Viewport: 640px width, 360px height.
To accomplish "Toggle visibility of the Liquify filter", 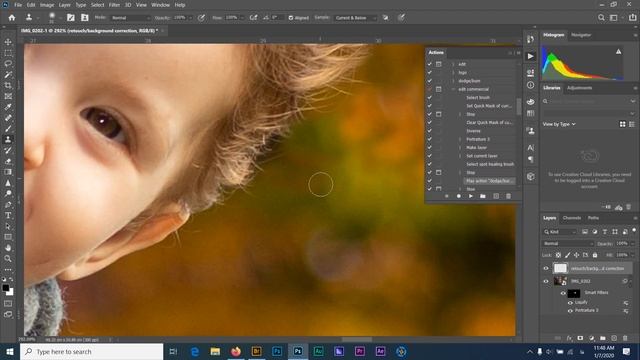I will [570, 303].
